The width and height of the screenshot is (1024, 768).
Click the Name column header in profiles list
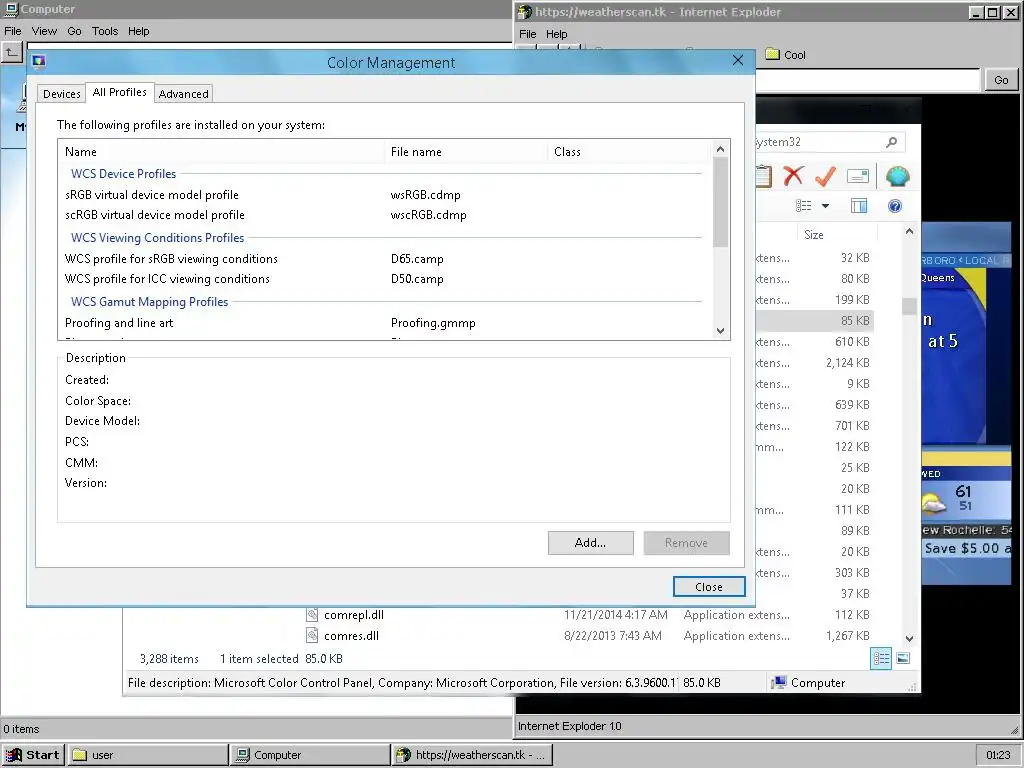pyautogui.click(x=222, y=152)
